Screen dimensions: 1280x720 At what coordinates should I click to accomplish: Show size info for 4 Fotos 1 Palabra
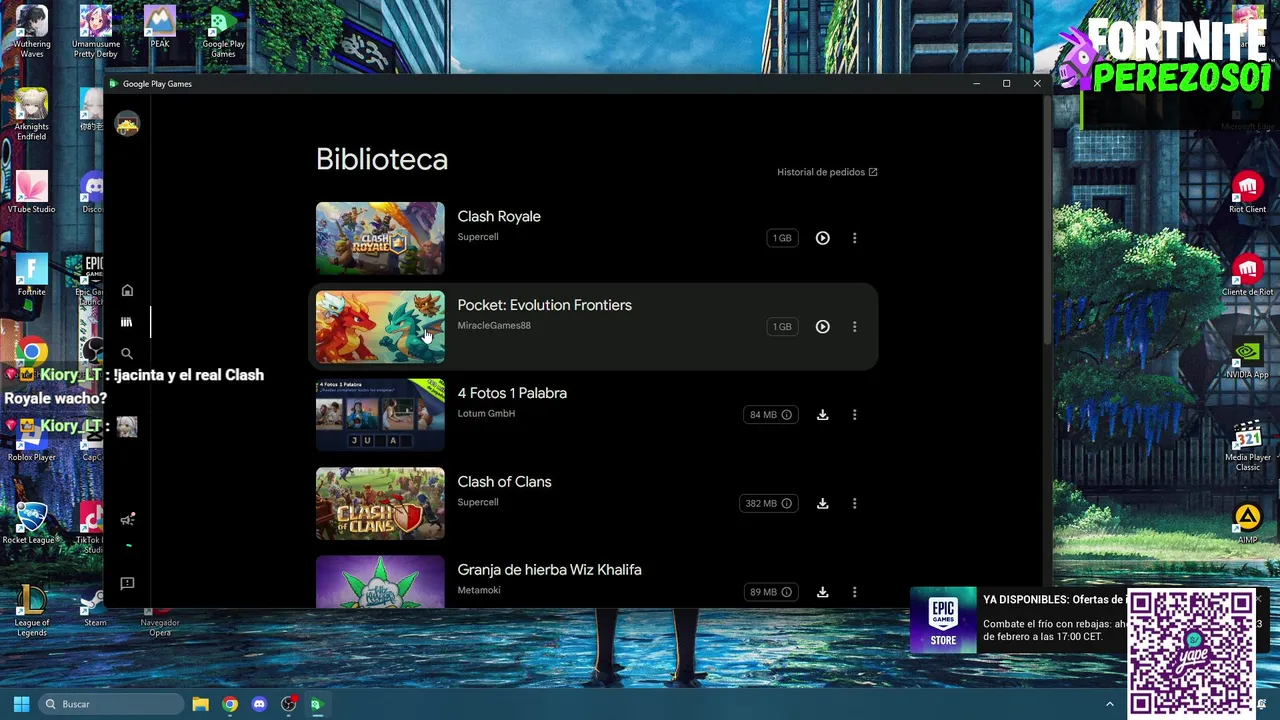pos(786,415)
